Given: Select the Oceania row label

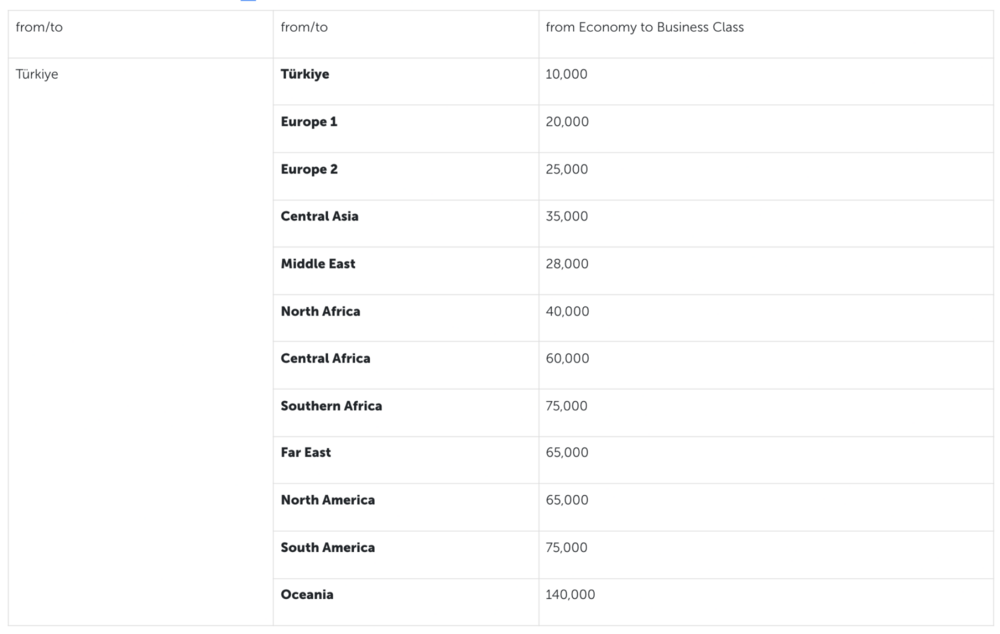Looking at the screenshot, I should [307, 595].
